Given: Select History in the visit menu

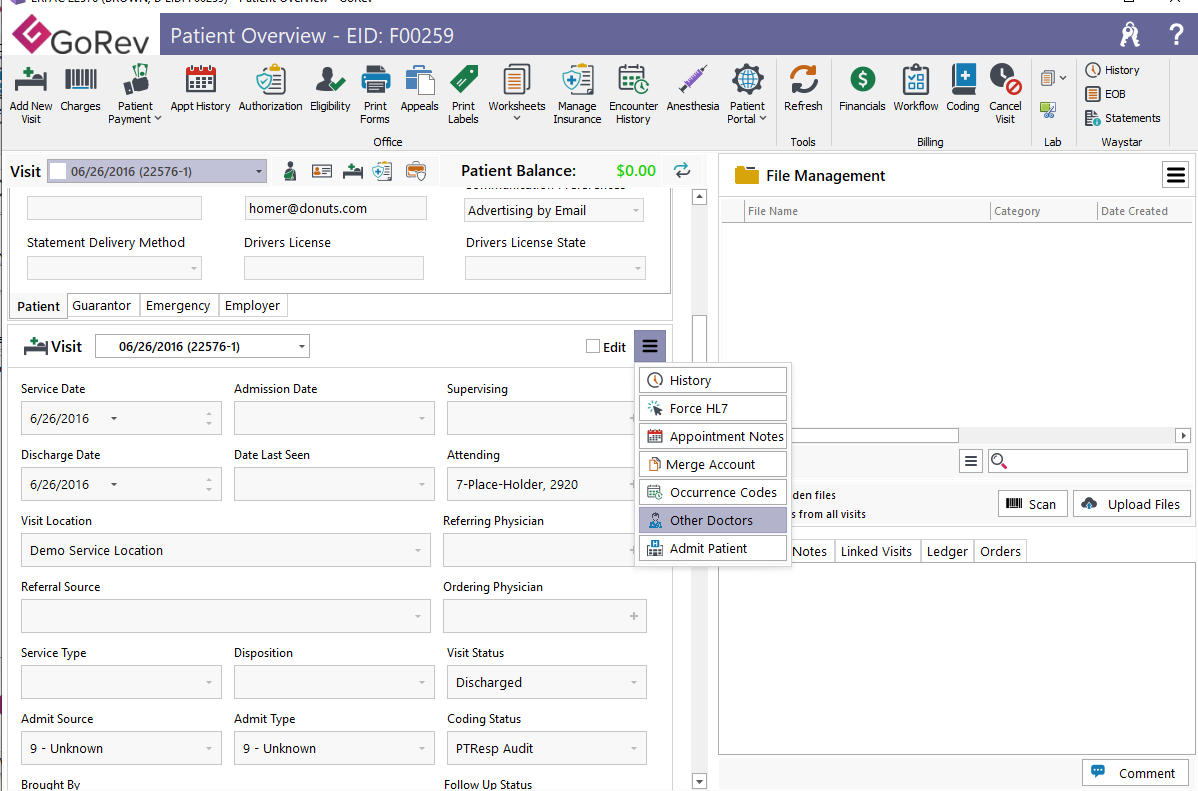Looking at the screenshot, I should [x=712, y=381].
